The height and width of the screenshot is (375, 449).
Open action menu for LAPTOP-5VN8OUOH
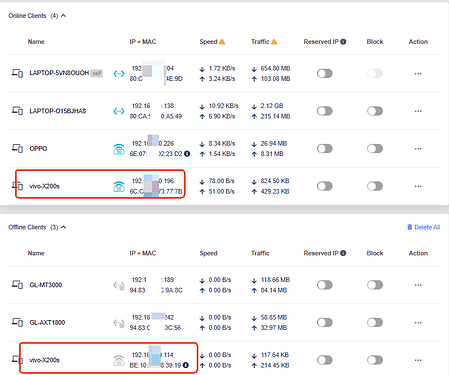[x=418, y=74]
